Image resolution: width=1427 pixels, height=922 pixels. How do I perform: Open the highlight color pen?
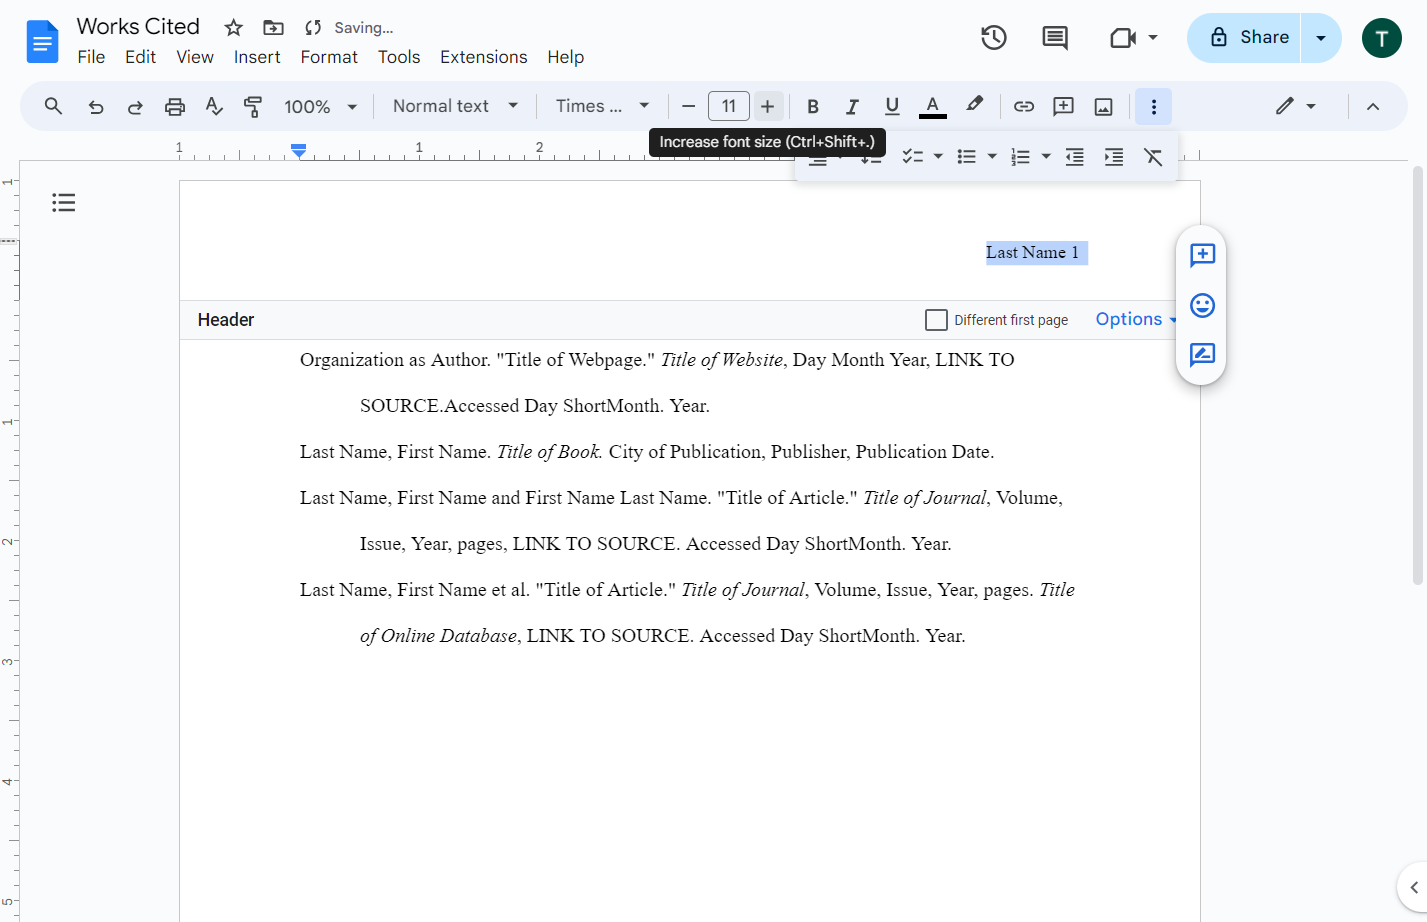click(x=974, y=105)
